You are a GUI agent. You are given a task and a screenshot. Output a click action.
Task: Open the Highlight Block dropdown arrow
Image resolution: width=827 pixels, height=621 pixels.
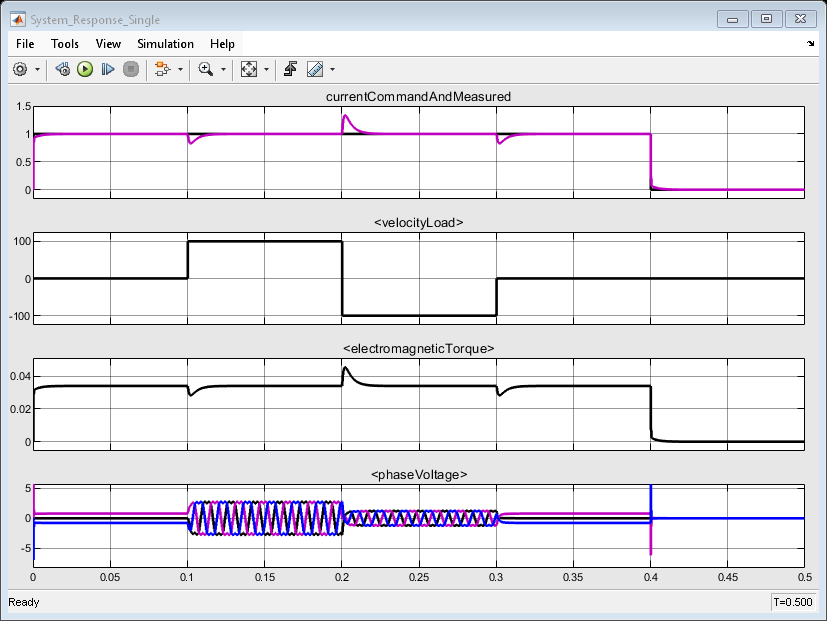pyautogui.click(x=180, y=70)
